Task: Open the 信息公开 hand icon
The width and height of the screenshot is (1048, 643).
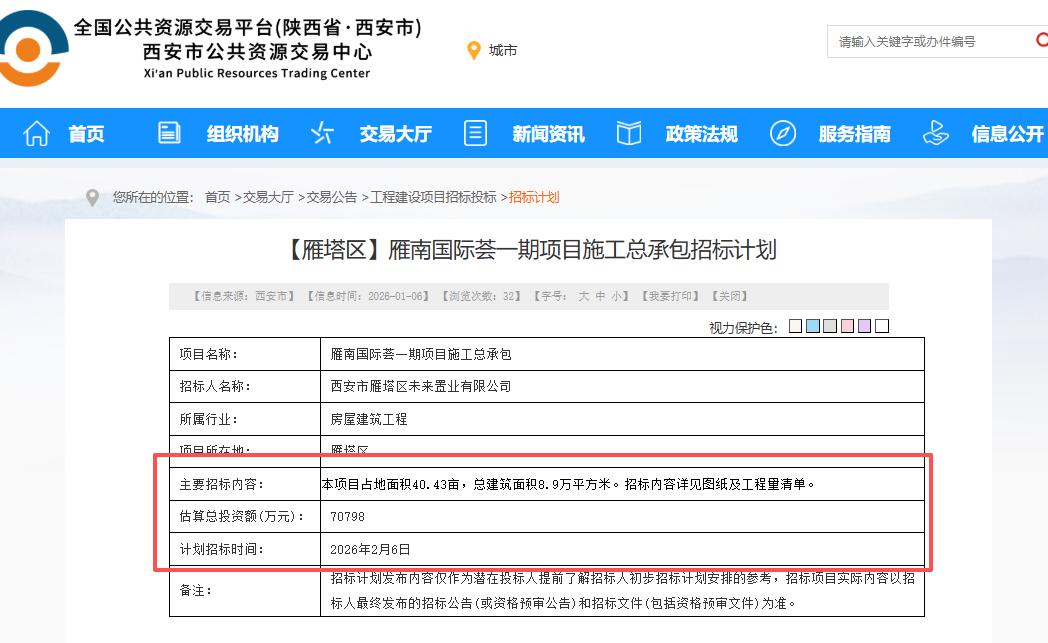Action: [935, 132]
